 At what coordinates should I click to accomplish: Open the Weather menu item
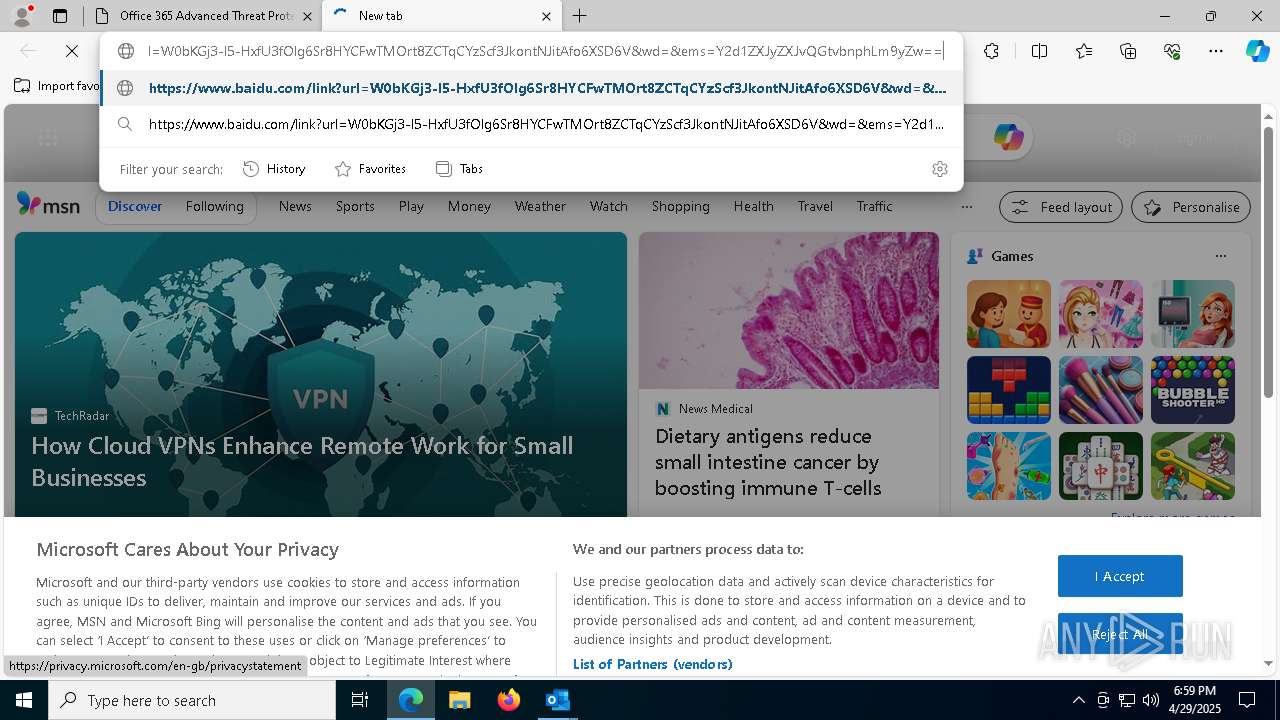pyautogui.click(x=540, y=206)
